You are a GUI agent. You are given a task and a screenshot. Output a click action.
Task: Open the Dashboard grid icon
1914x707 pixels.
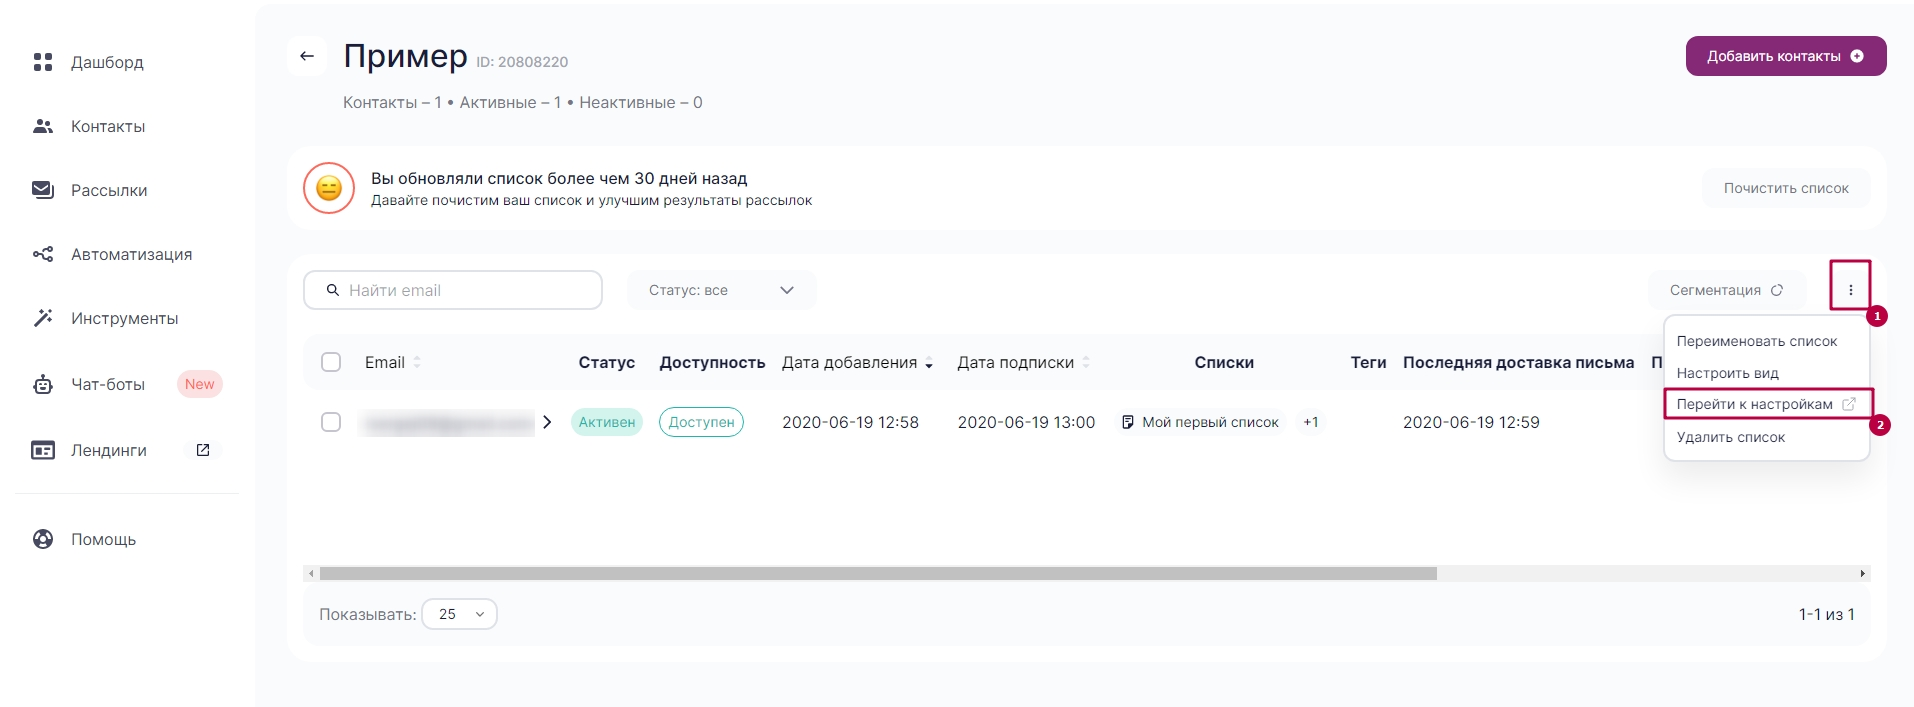pyautogui.click(x=43, y=62)
